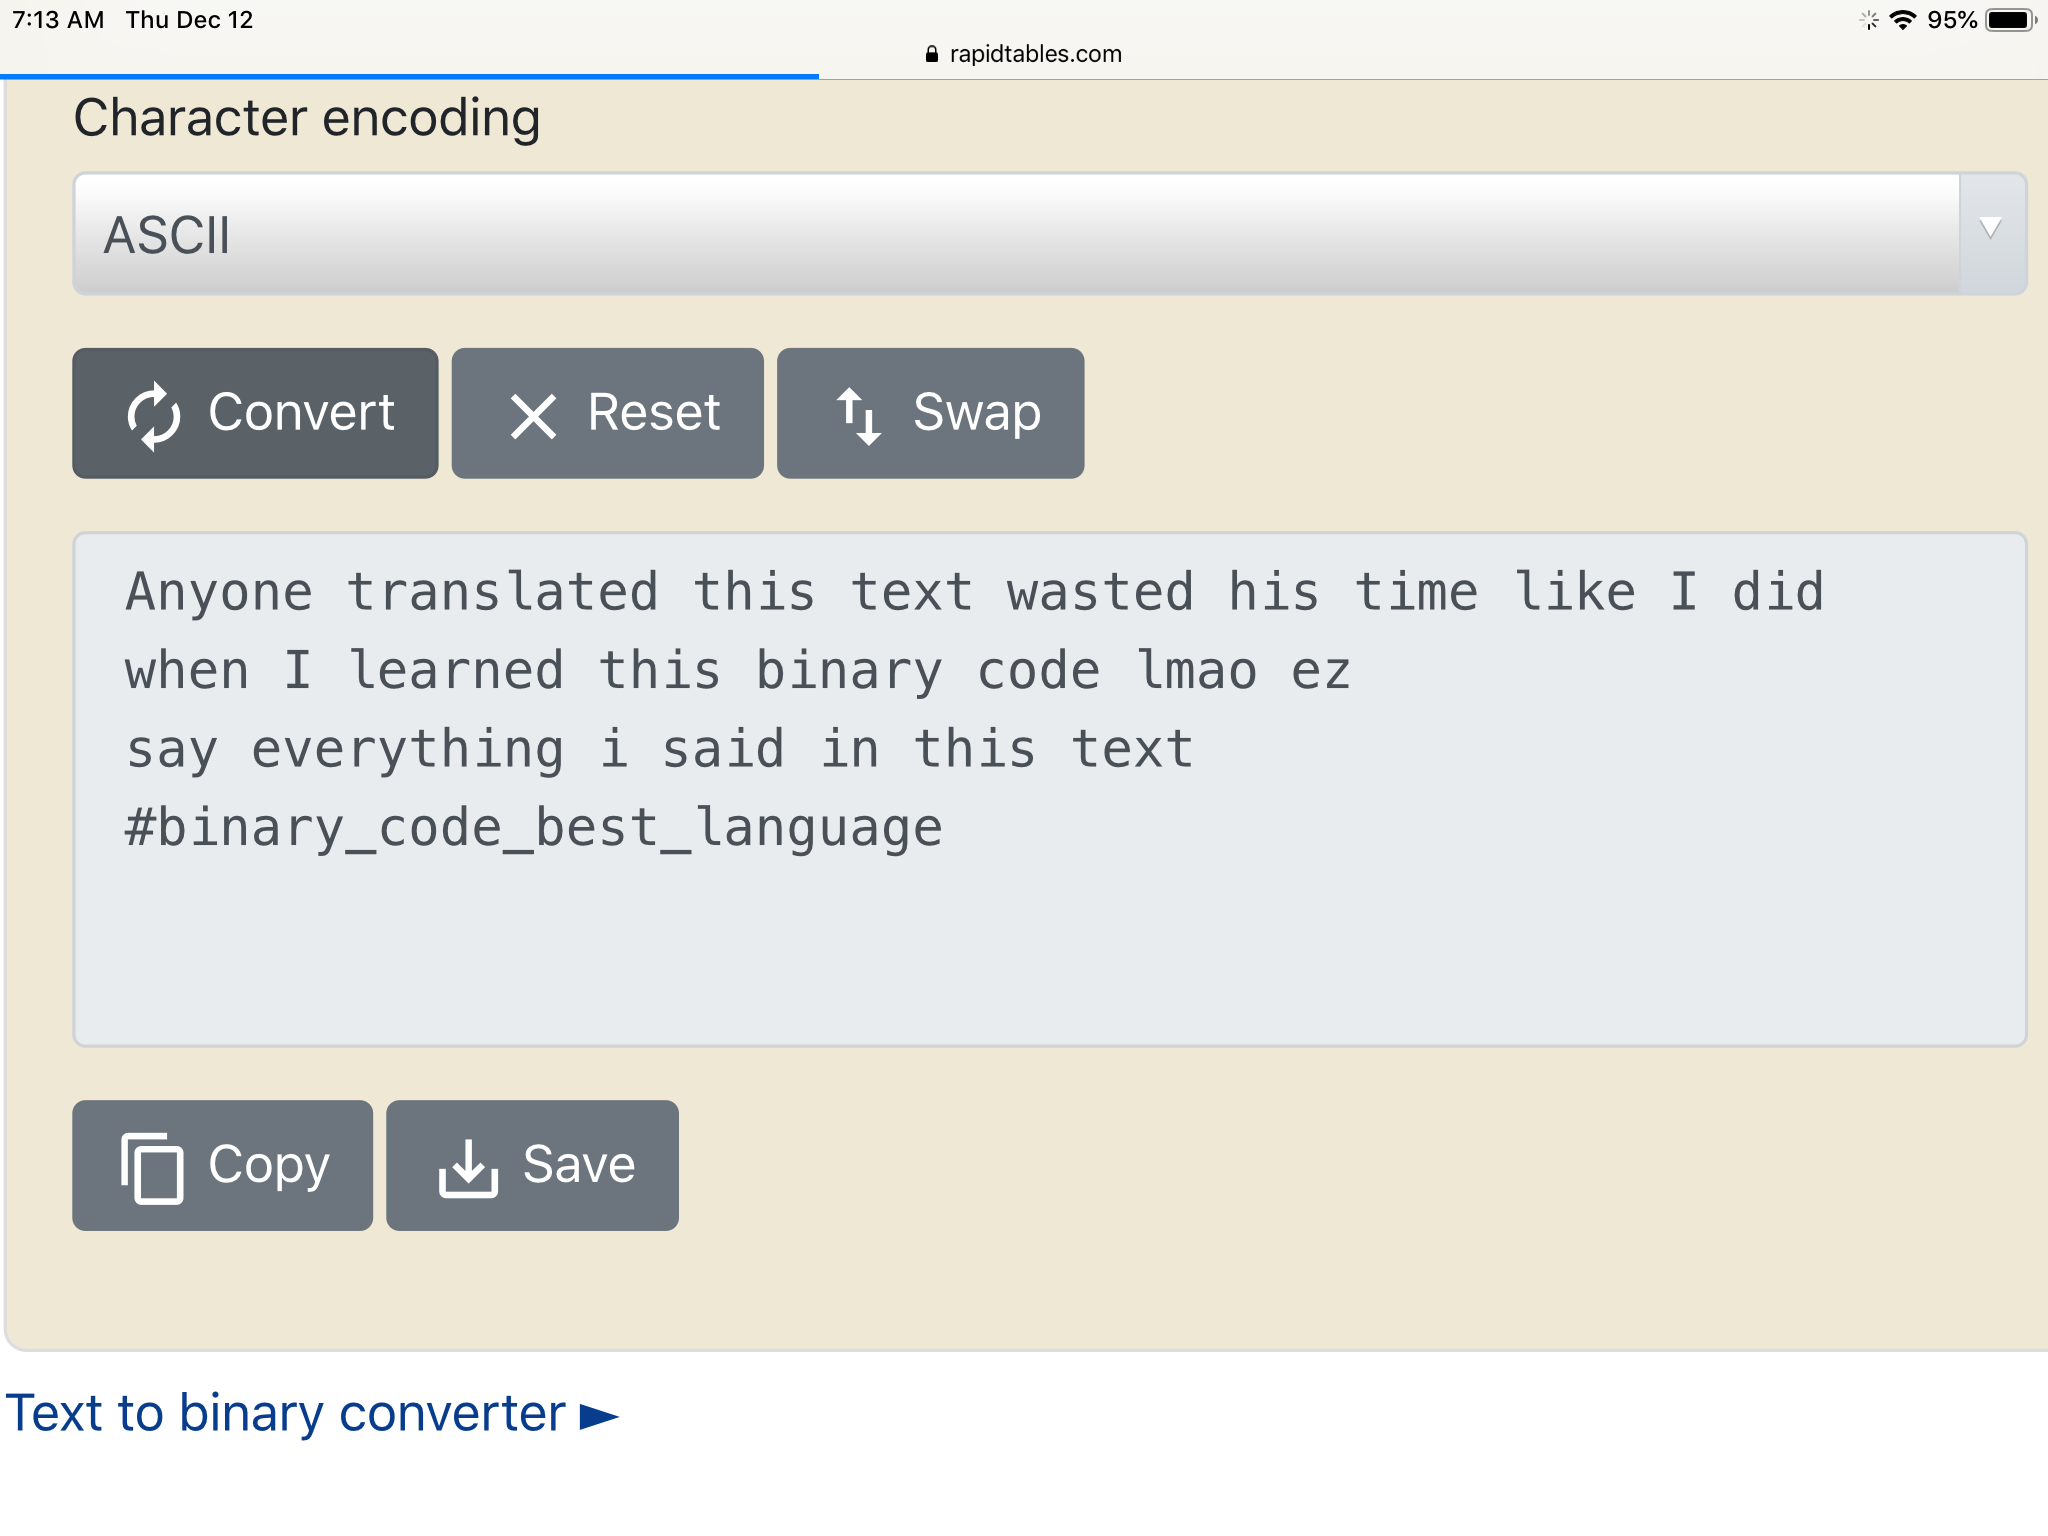
Task: Tap the battery indicator icon
Action: click(2011, 20)
